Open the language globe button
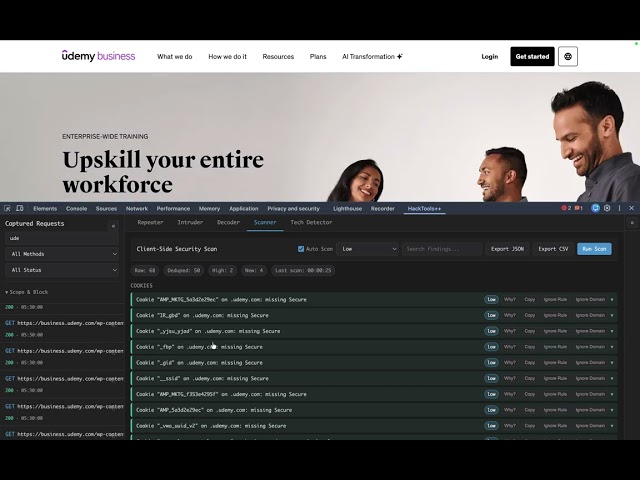 pos(568,56)
